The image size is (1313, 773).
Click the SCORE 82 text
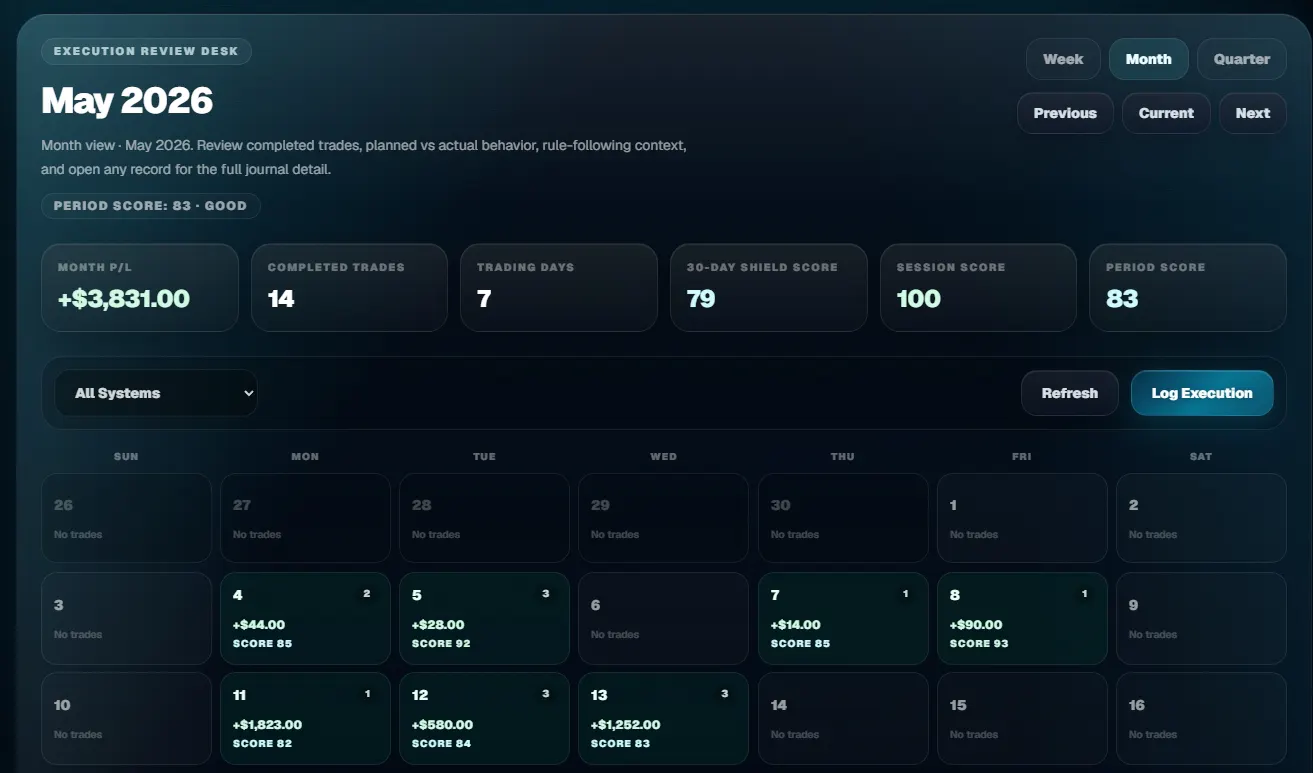[x=262, y=743]
